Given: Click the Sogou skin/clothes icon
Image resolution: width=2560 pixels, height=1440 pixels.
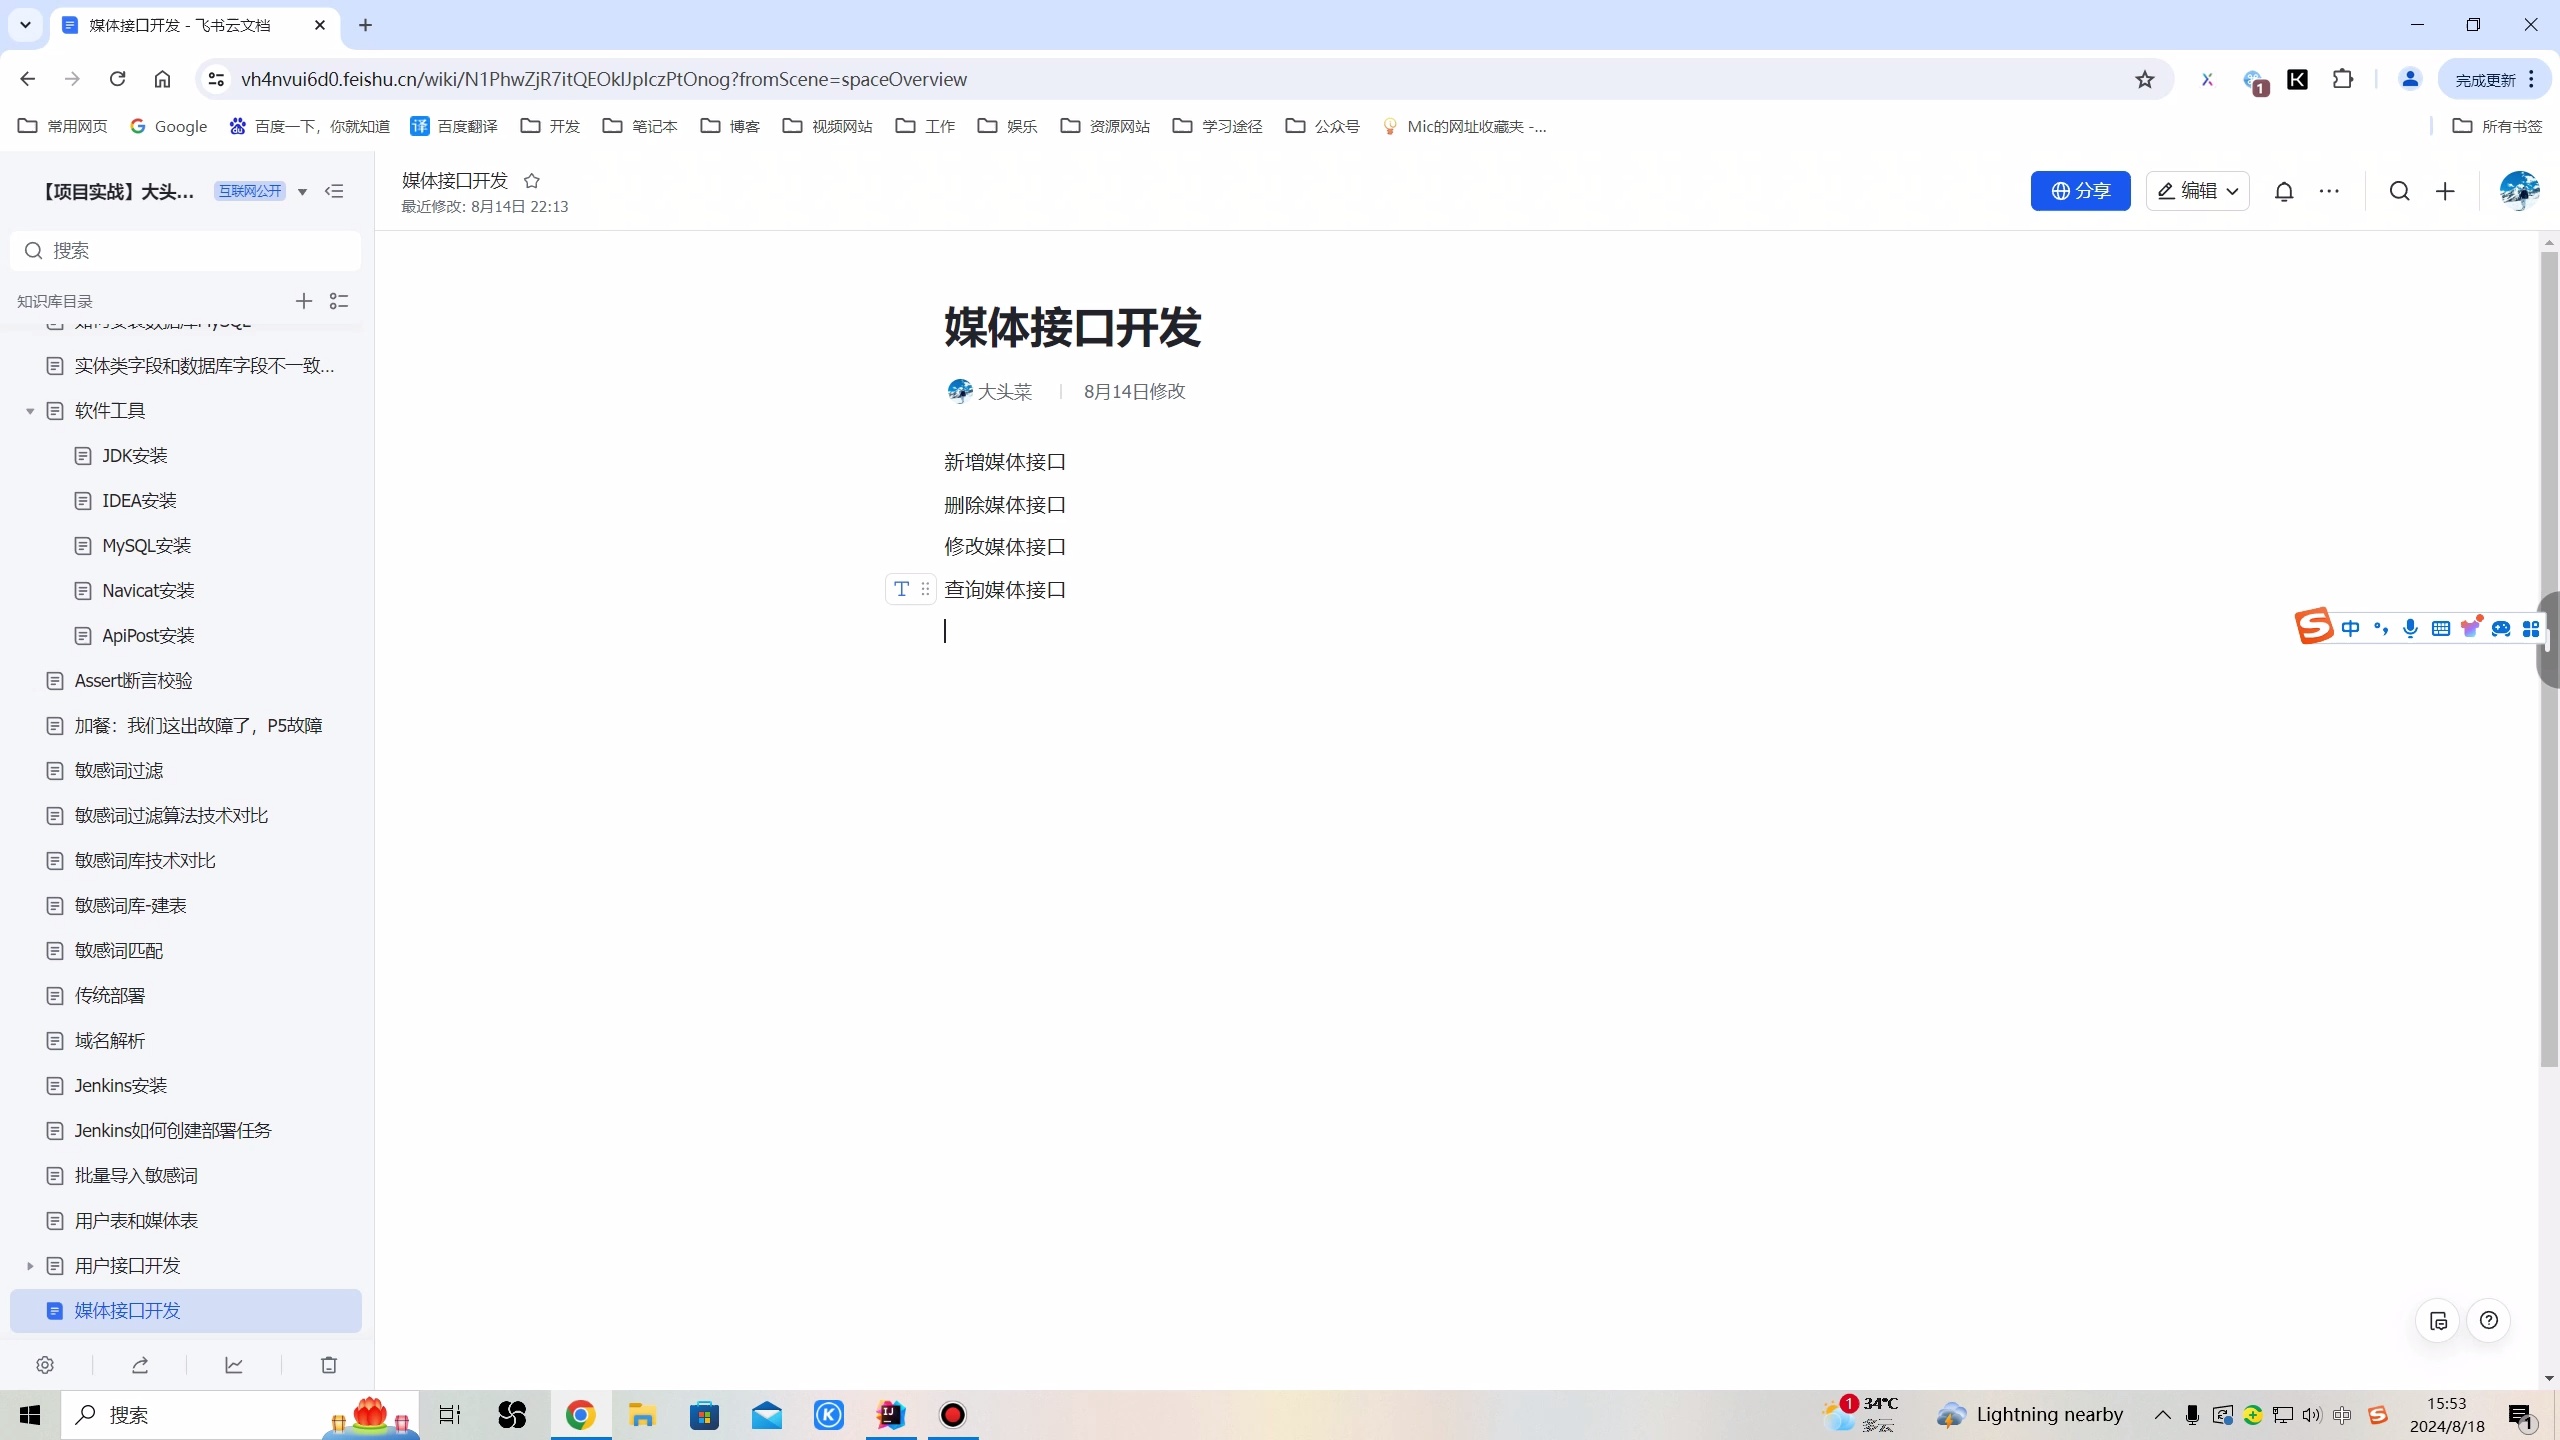Looking at the screenshot, I should tap(2471, 627).
